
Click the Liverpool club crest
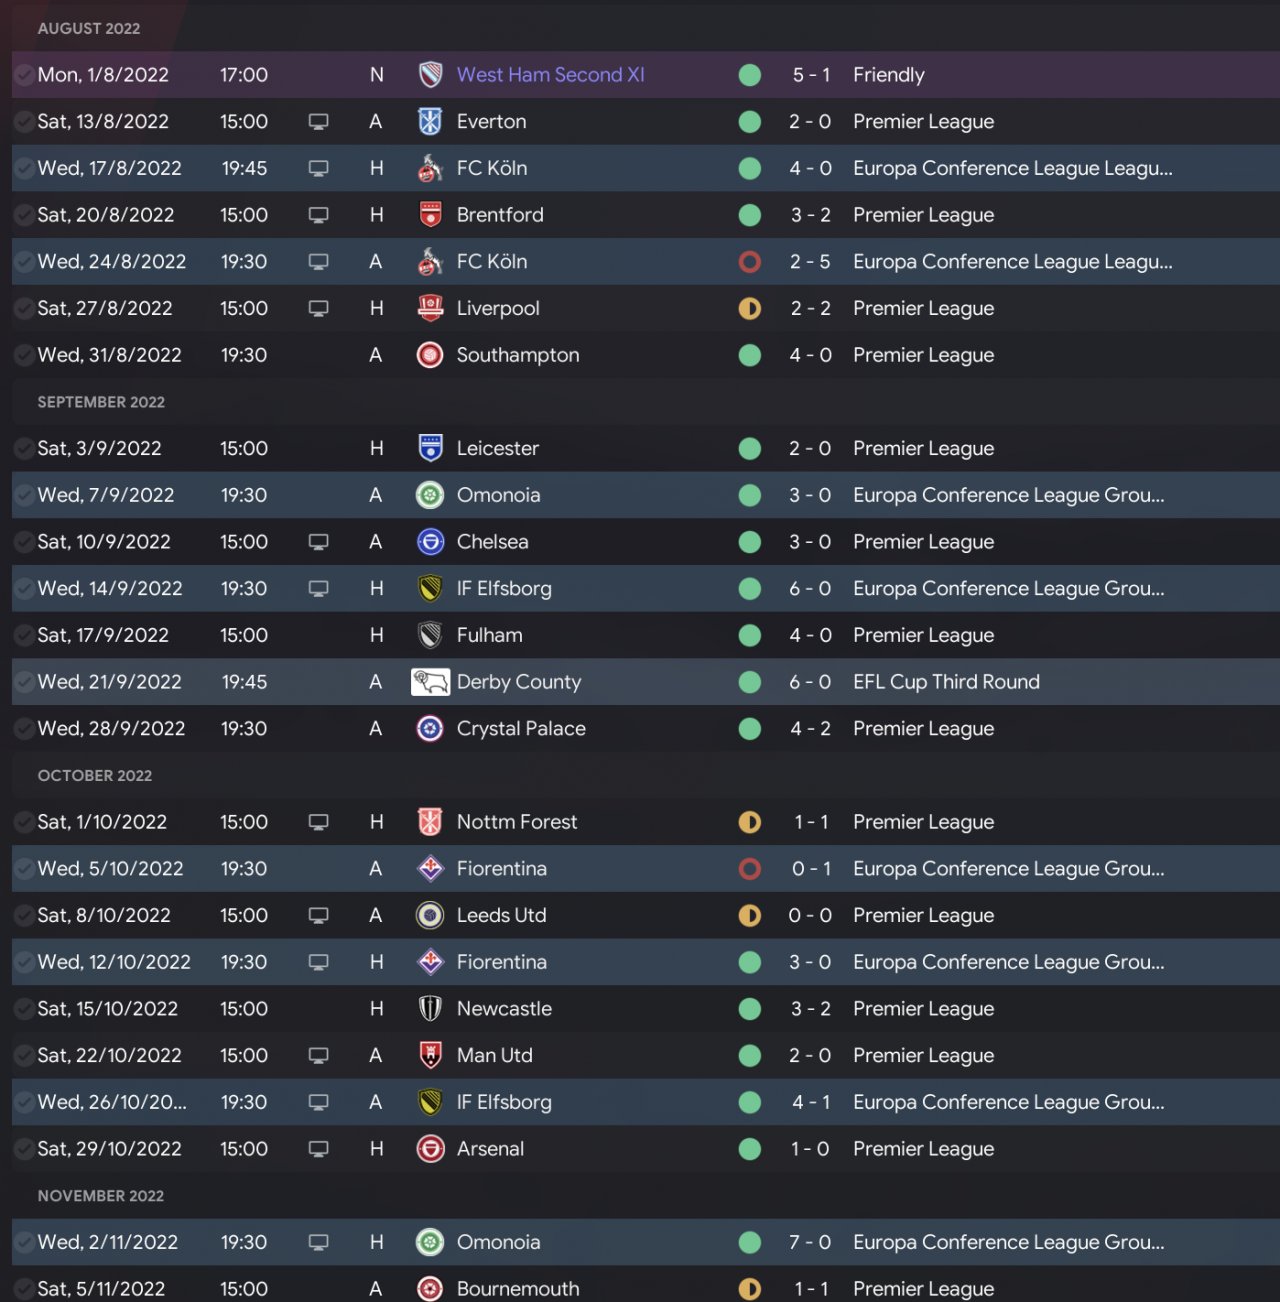[x=430, y=308]
